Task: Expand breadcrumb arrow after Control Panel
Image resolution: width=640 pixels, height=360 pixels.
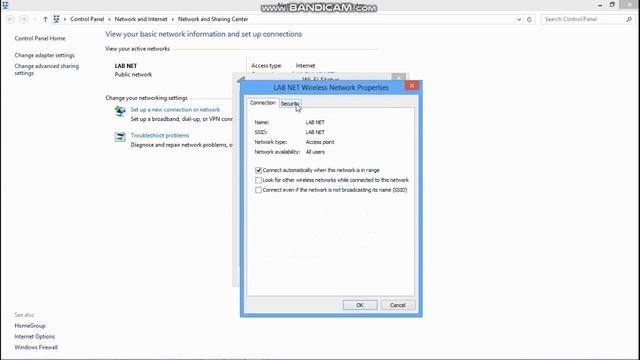Action: [x=109, y=19]
